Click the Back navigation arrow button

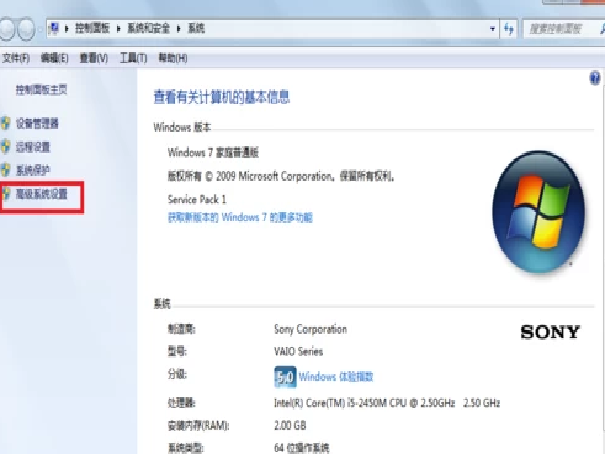click(x=5, y=29)
